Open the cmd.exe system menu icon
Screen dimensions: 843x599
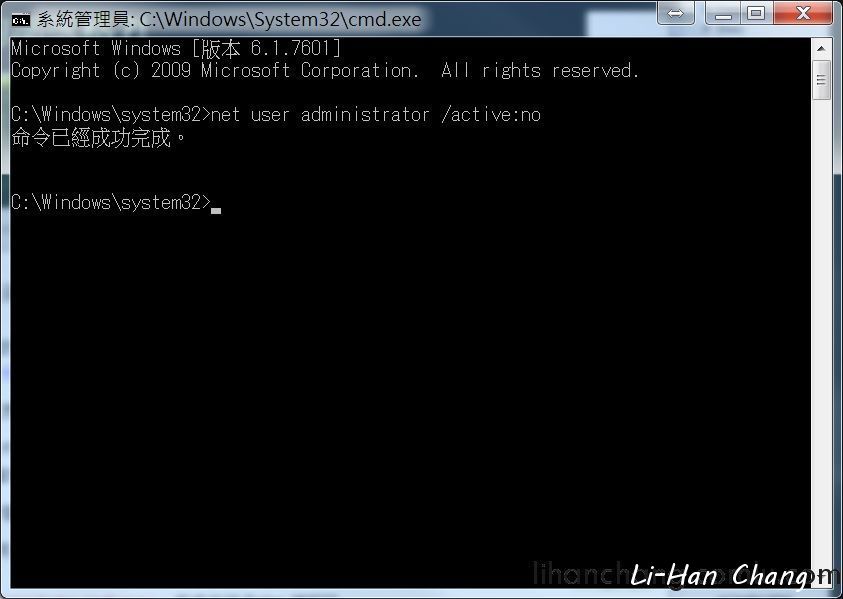pyautogui.click(x=20, y=20)
